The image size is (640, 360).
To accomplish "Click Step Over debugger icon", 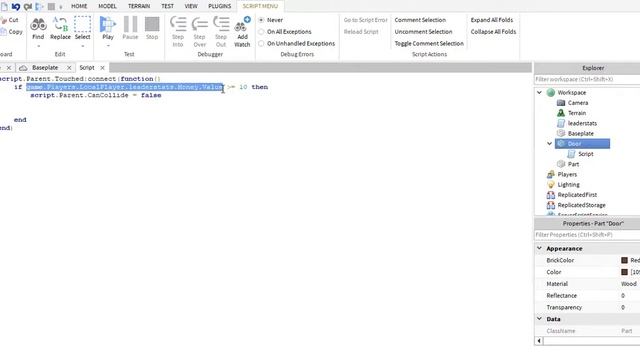I will point(200,24).
